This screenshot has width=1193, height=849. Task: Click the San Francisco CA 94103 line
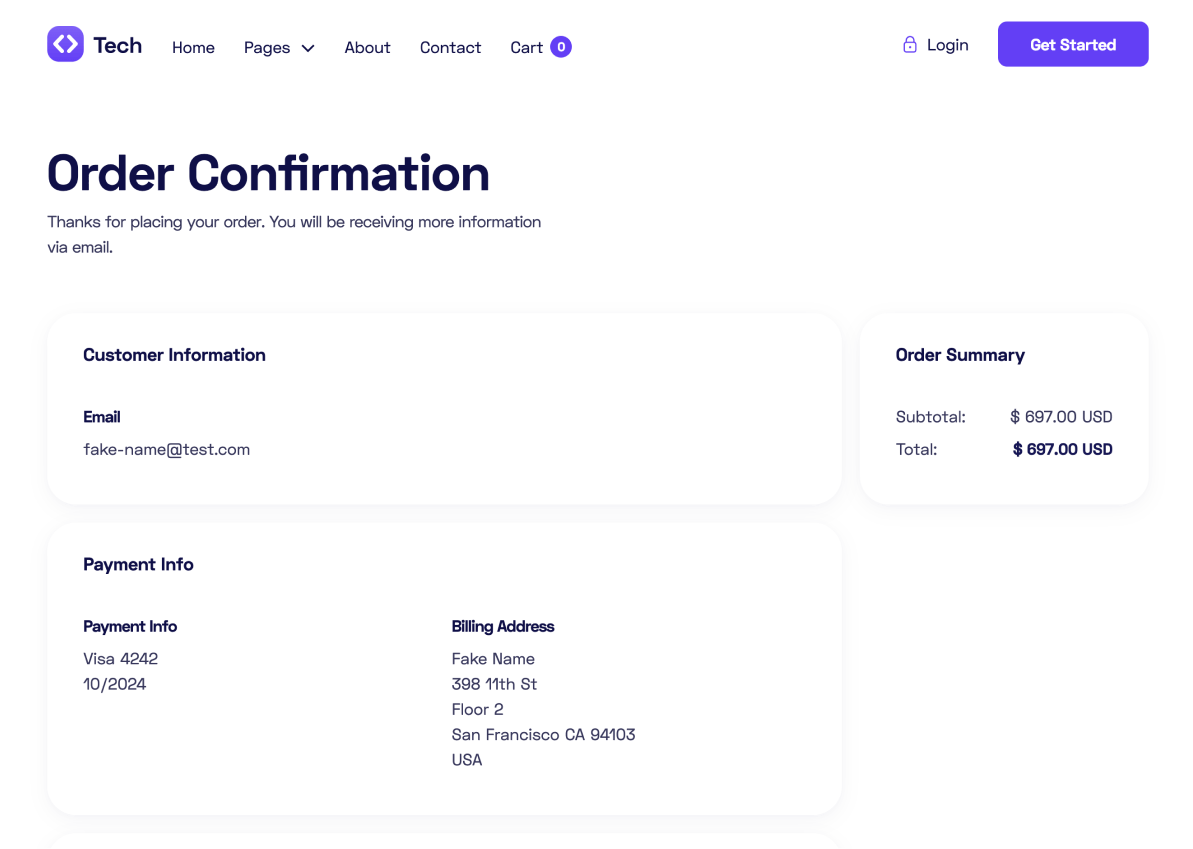click(543, 735)
